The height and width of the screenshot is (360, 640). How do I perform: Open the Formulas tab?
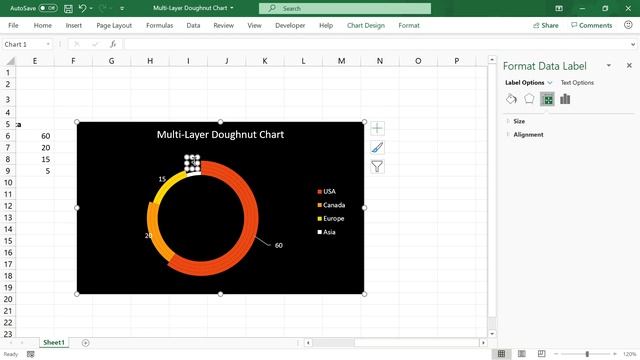[x=160, y=25]
